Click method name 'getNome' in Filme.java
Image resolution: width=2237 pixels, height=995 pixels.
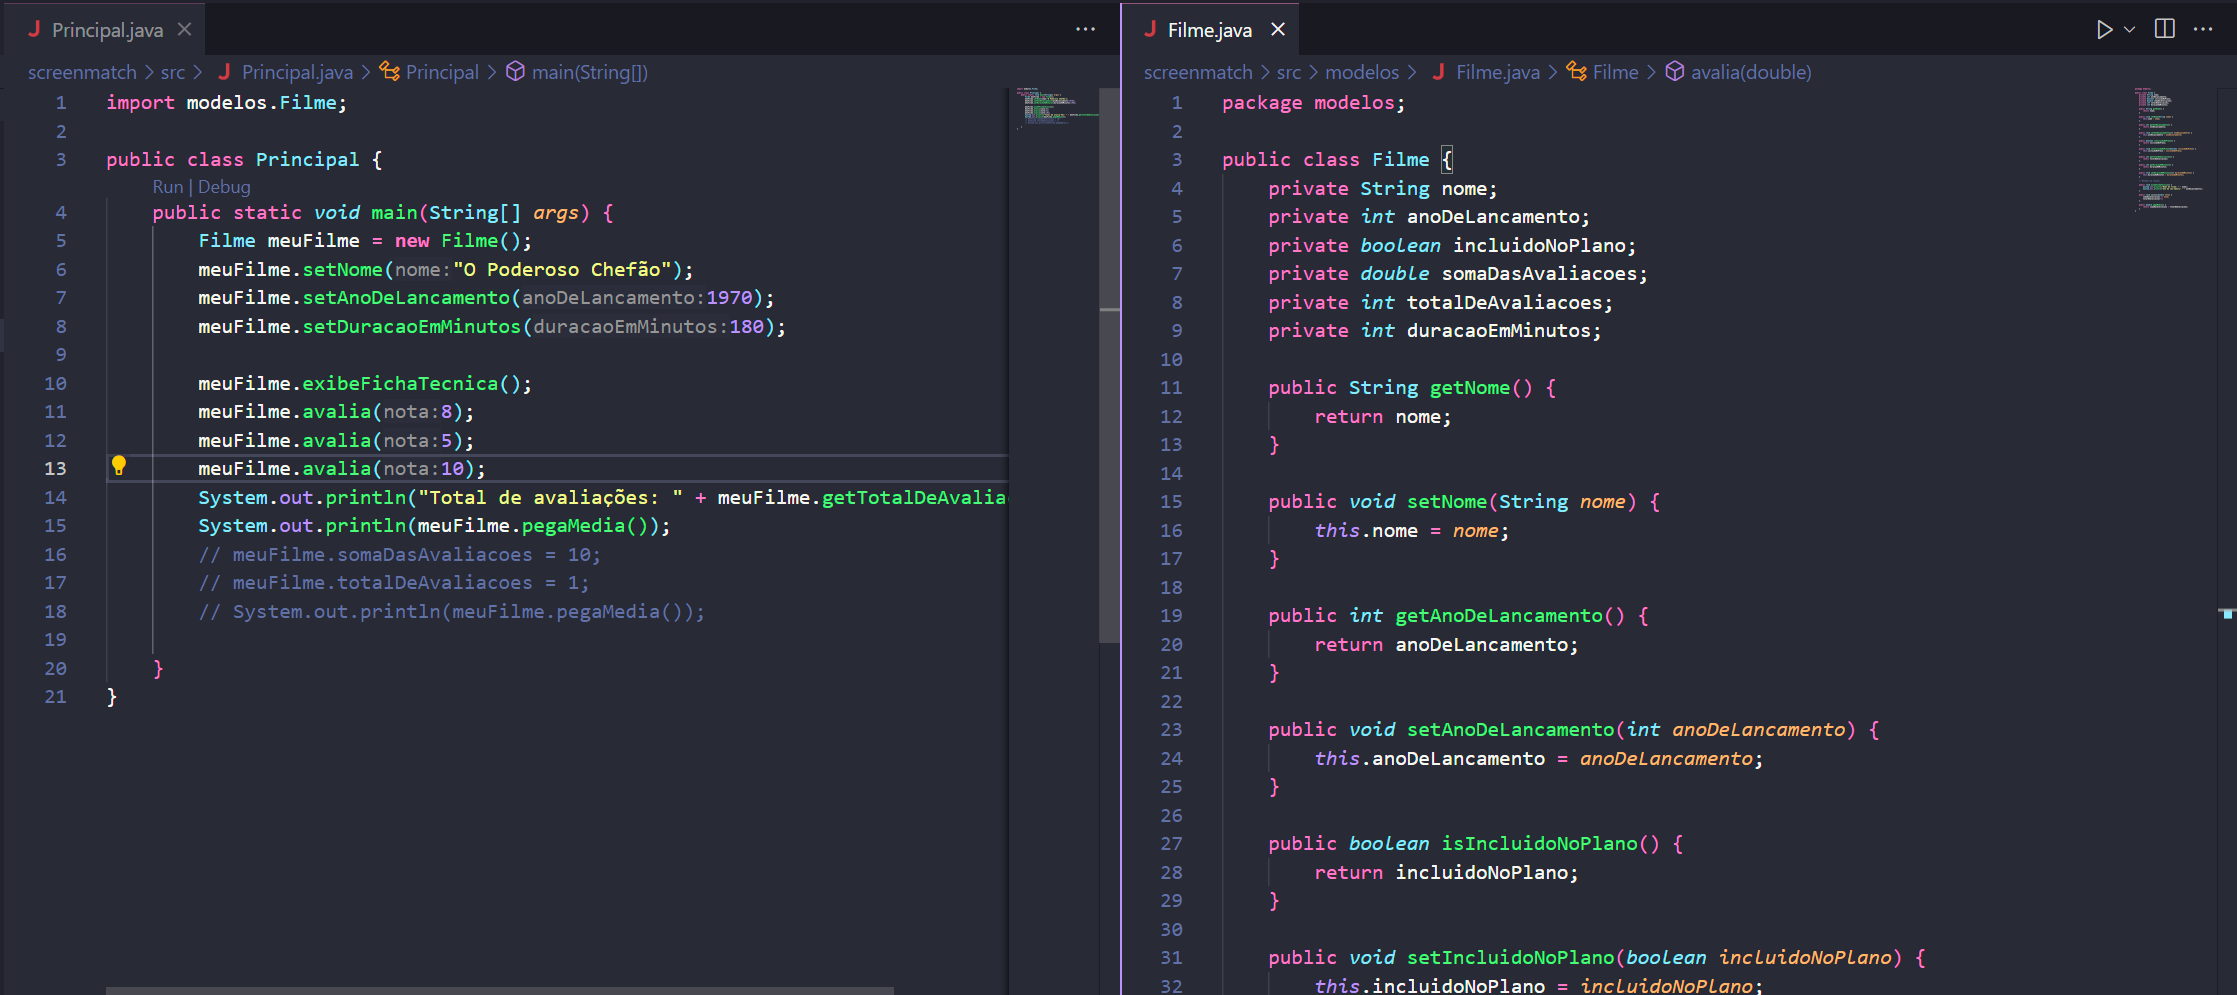click(x=1469, y=387)
